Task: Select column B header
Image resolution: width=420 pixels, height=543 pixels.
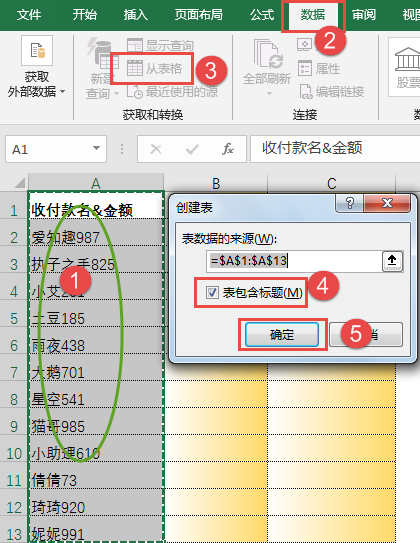Action: click(x=216, y=183)
